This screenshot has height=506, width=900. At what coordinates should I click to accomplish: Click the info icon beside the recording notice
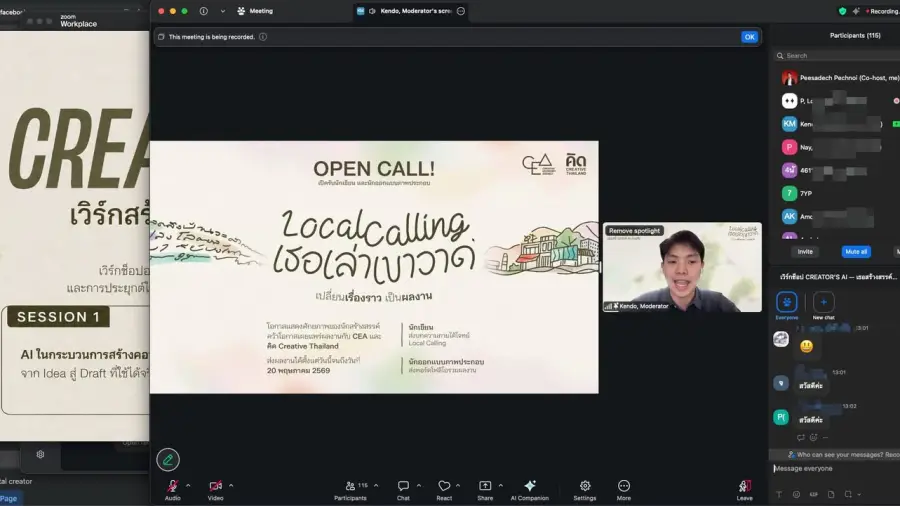(x=263, y=37)
